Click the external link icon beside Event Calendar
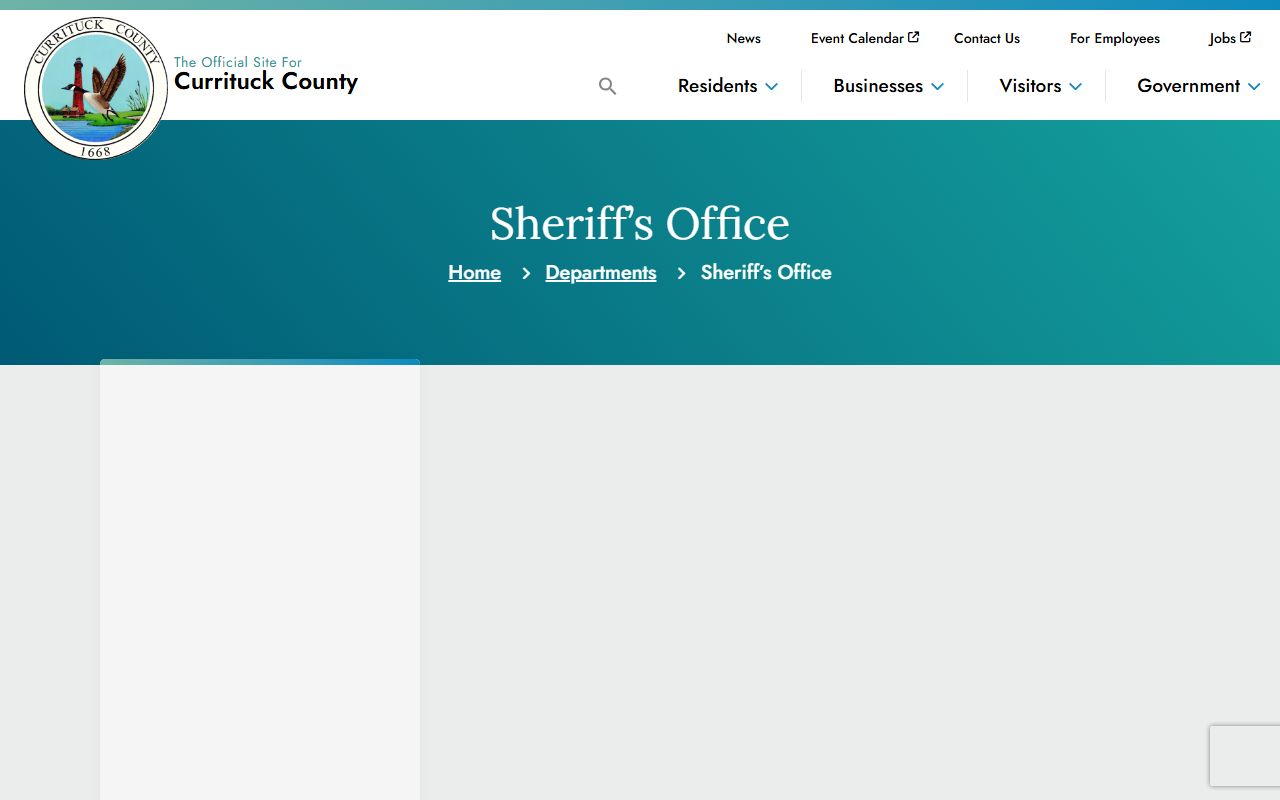Screen dimensions: 1280x800 [x=913, y=37]
